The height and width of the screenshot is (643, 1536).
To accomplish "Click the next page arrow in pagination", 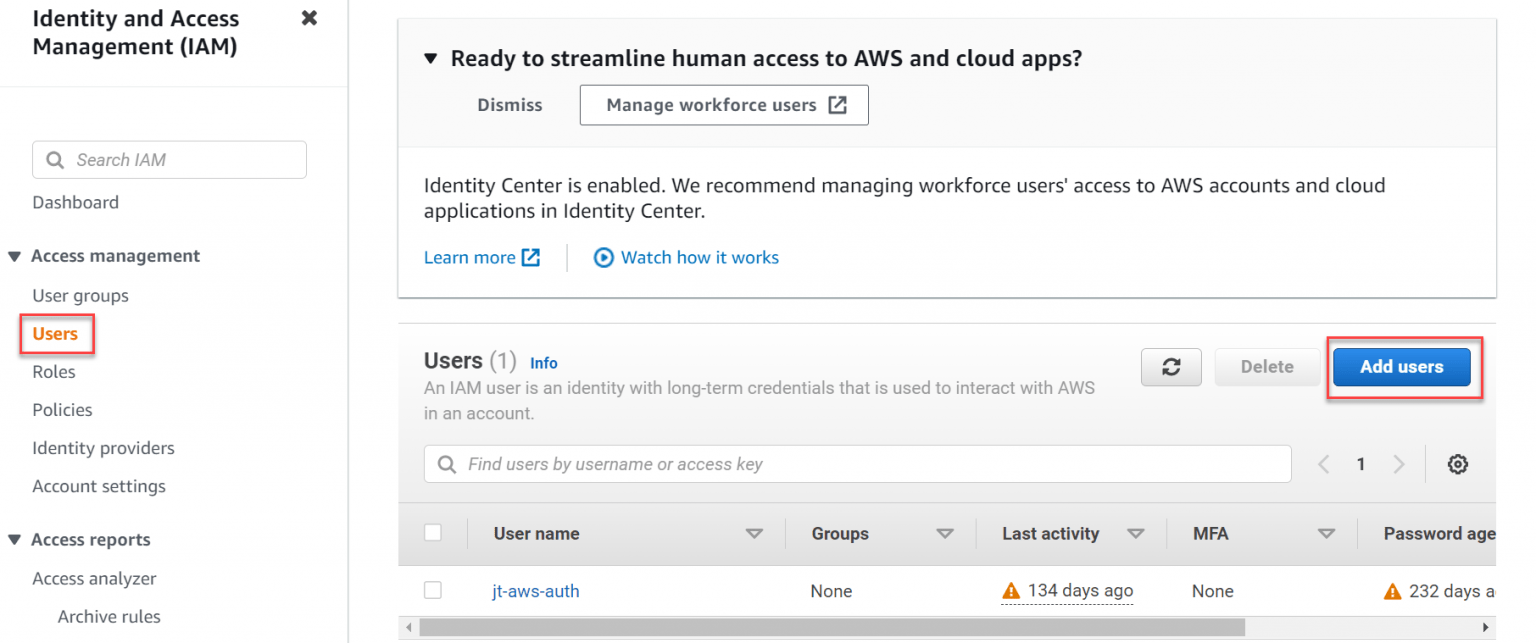I will [1398, 464].
